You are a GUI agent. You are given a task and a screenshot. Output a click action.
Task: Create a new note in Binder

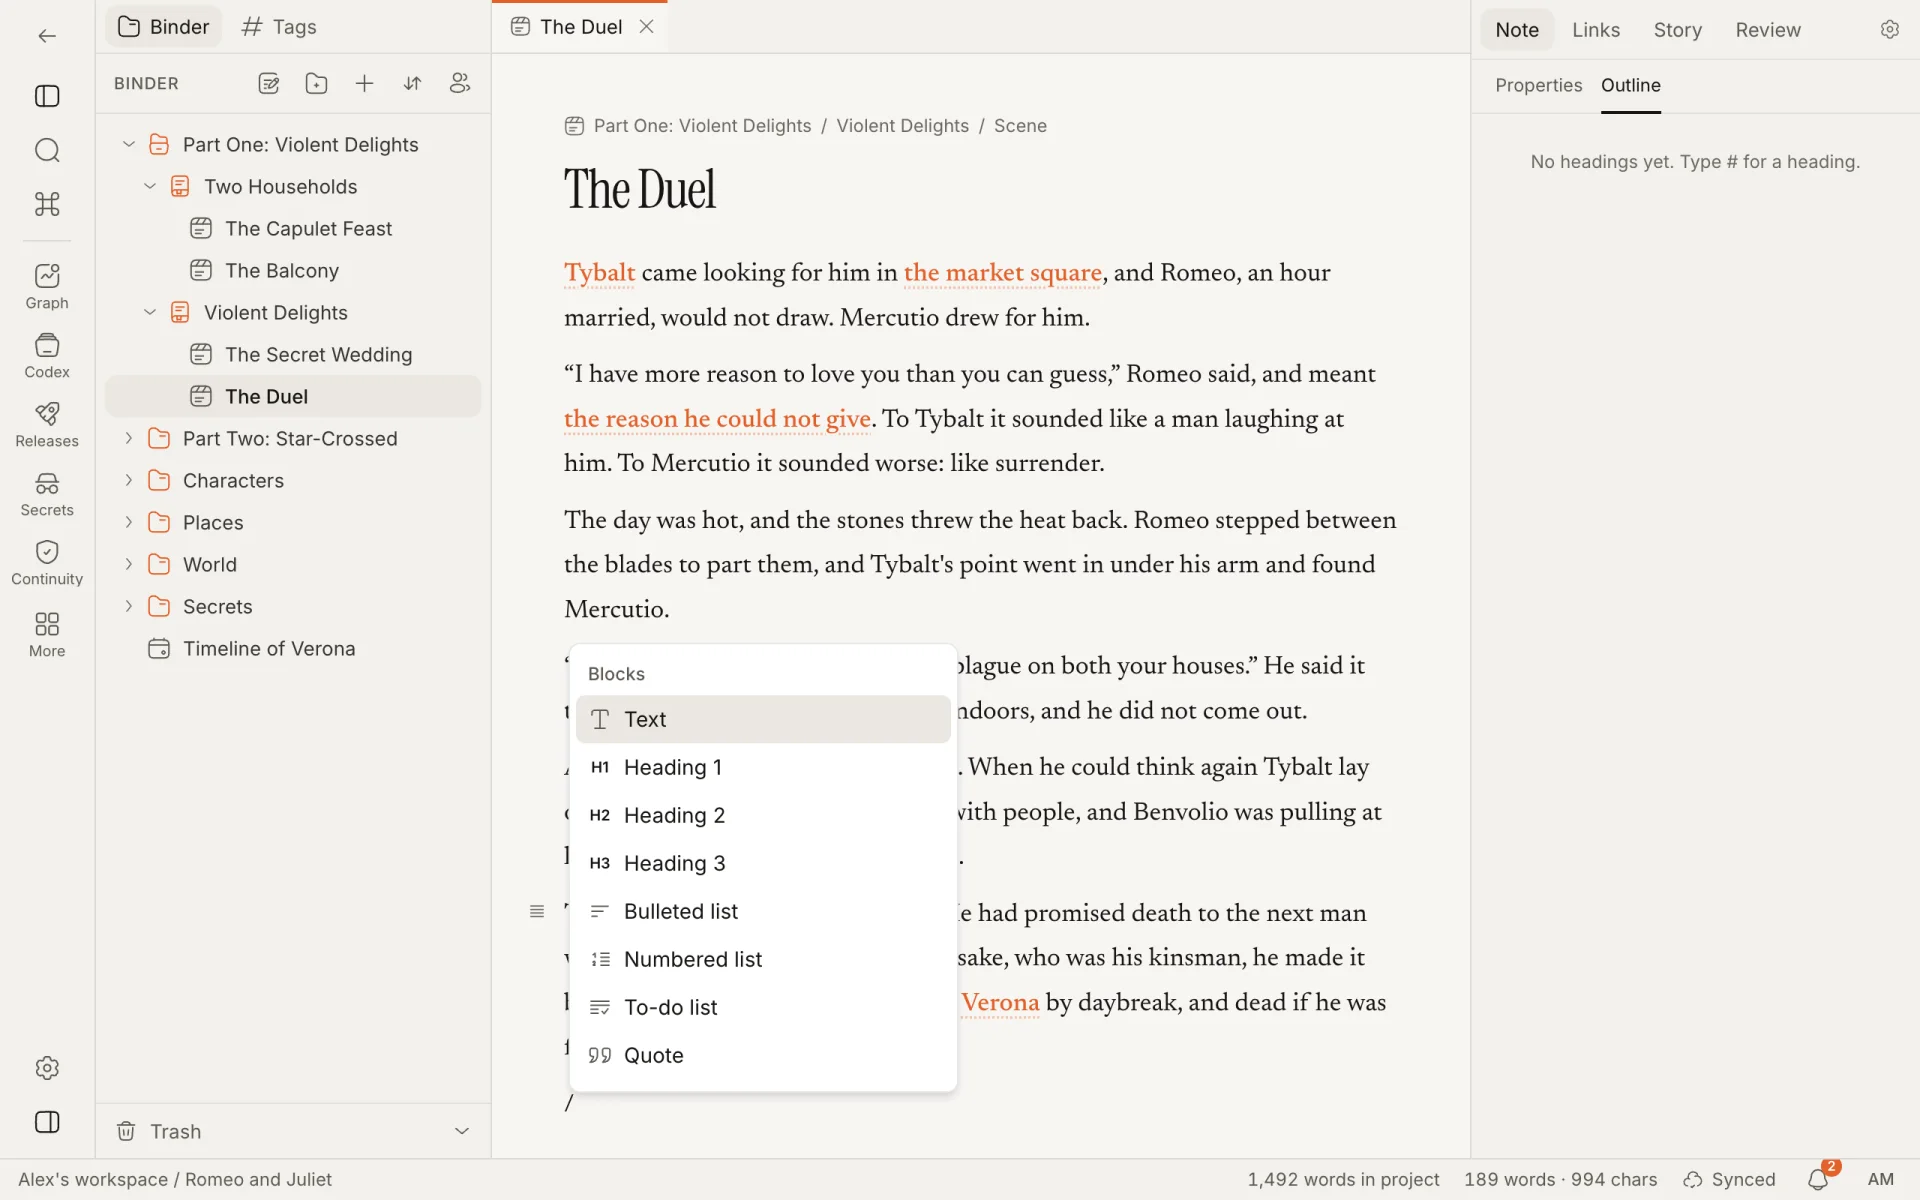(268, 84)
